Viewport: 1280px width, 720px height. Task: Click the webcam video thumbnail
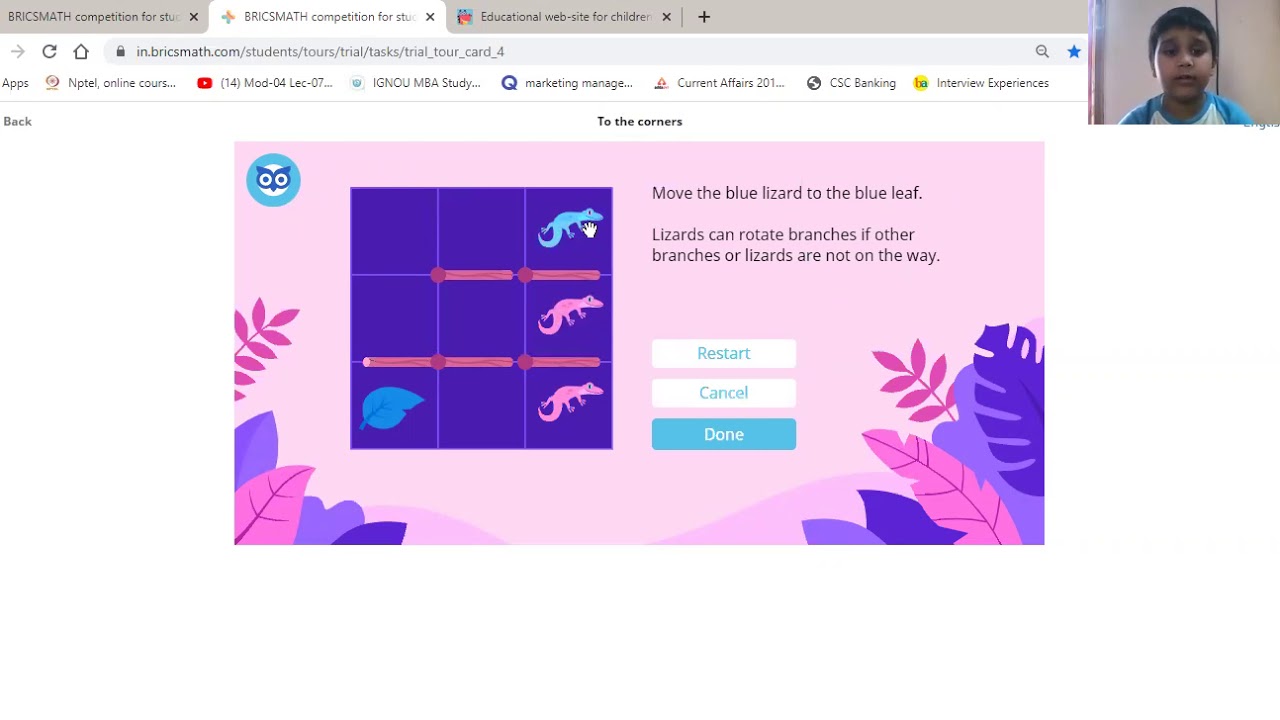[x=1184, y=62]
